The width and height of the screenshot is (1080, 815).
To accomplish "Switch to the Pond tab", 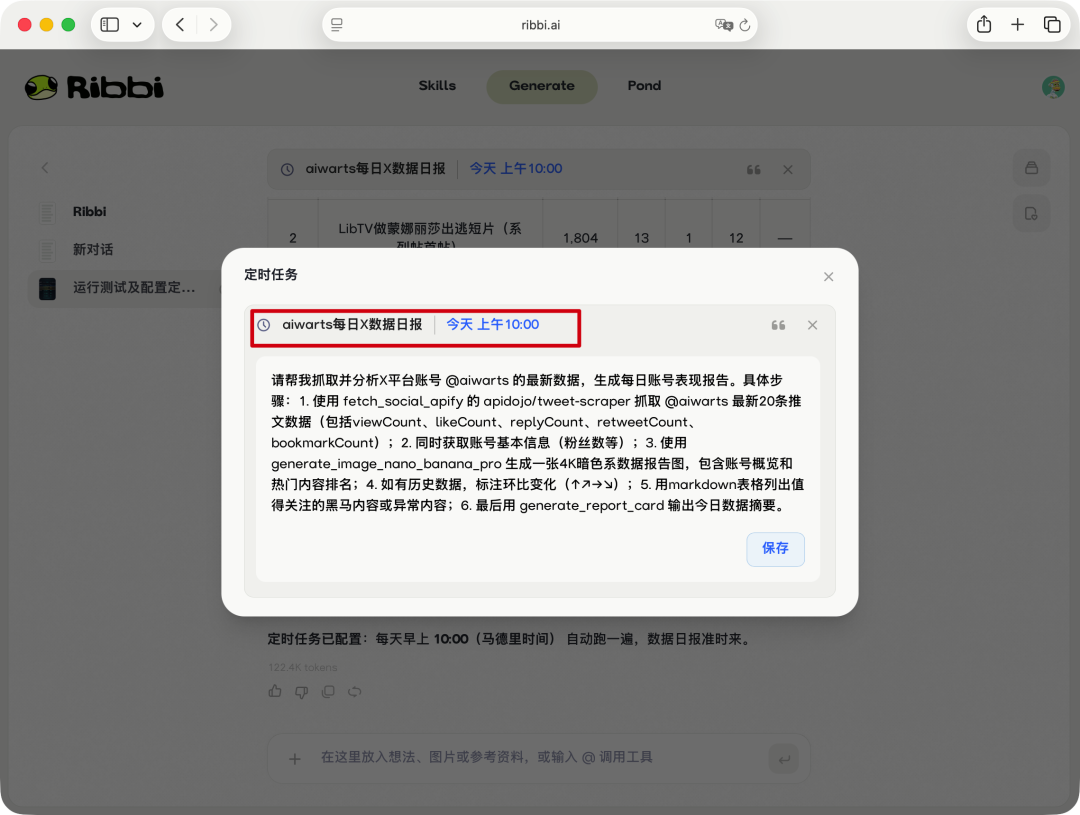I will coord(644,86).
